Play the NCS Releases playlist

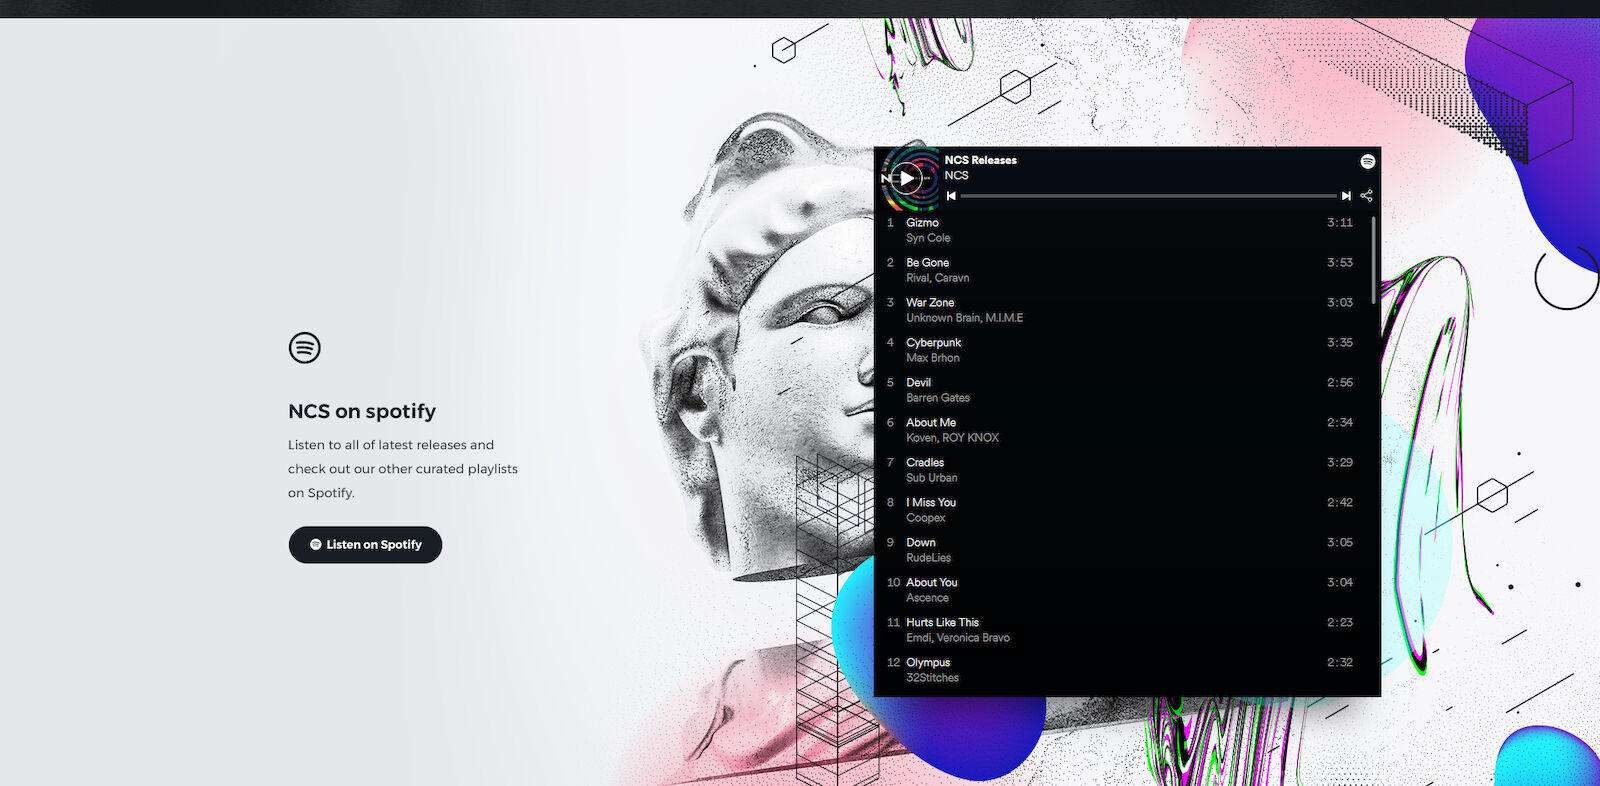tap(906, 179)
